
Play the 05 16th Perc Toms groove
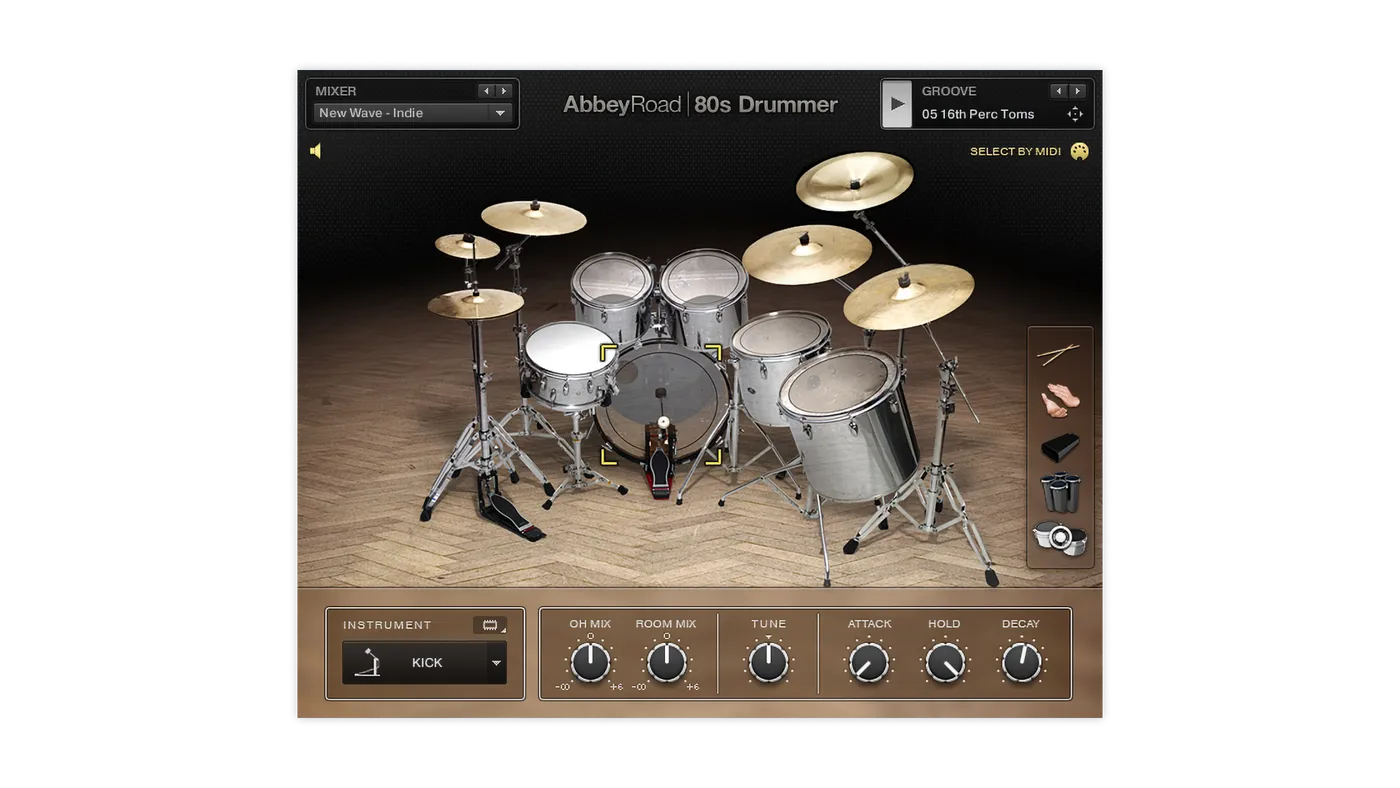click(x=897, y=104)
